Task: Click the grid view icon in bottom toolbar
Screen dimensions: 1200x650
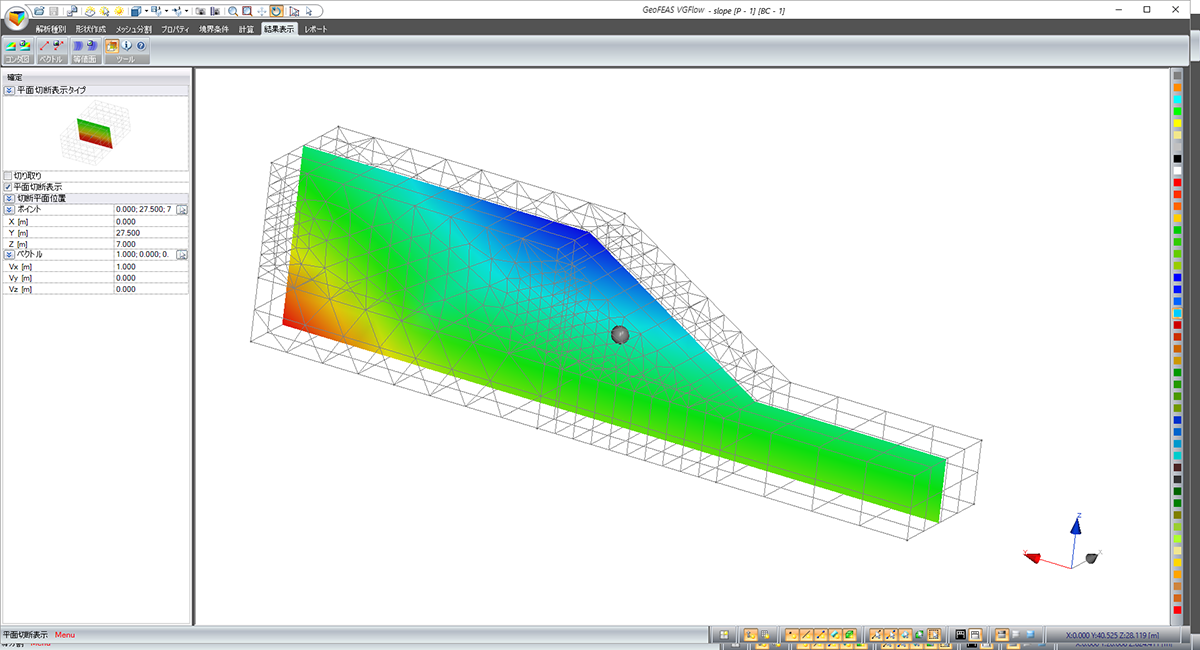Action: coord(724,634)
